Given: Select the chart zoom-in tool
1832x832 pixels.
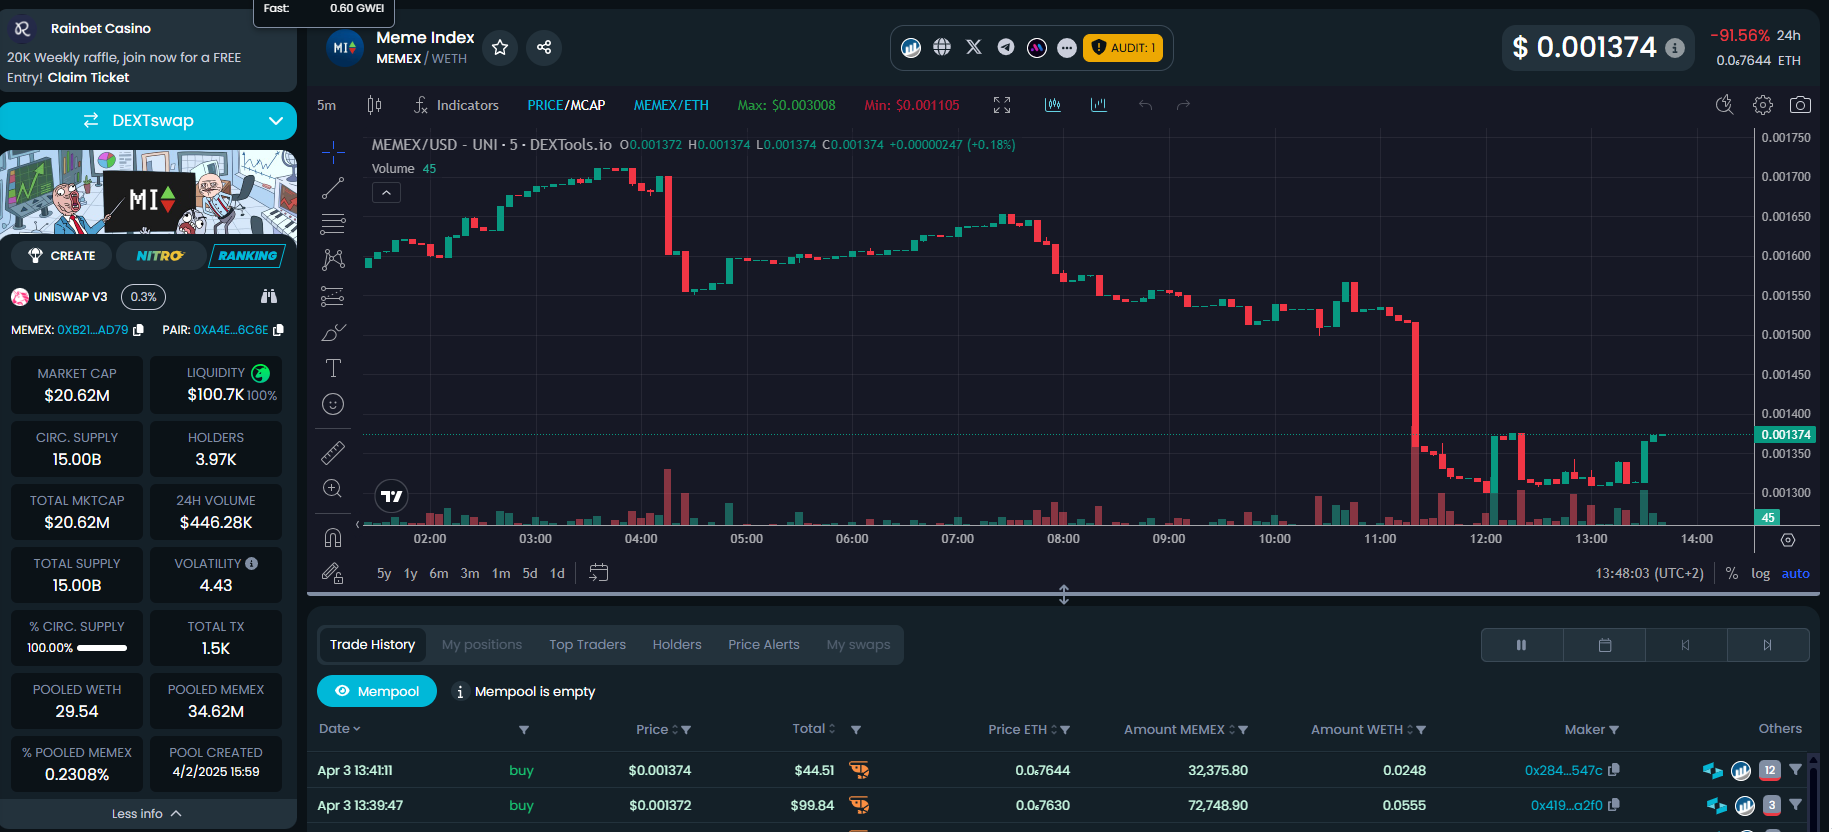Looking at the screenshot, I should 333,489.
